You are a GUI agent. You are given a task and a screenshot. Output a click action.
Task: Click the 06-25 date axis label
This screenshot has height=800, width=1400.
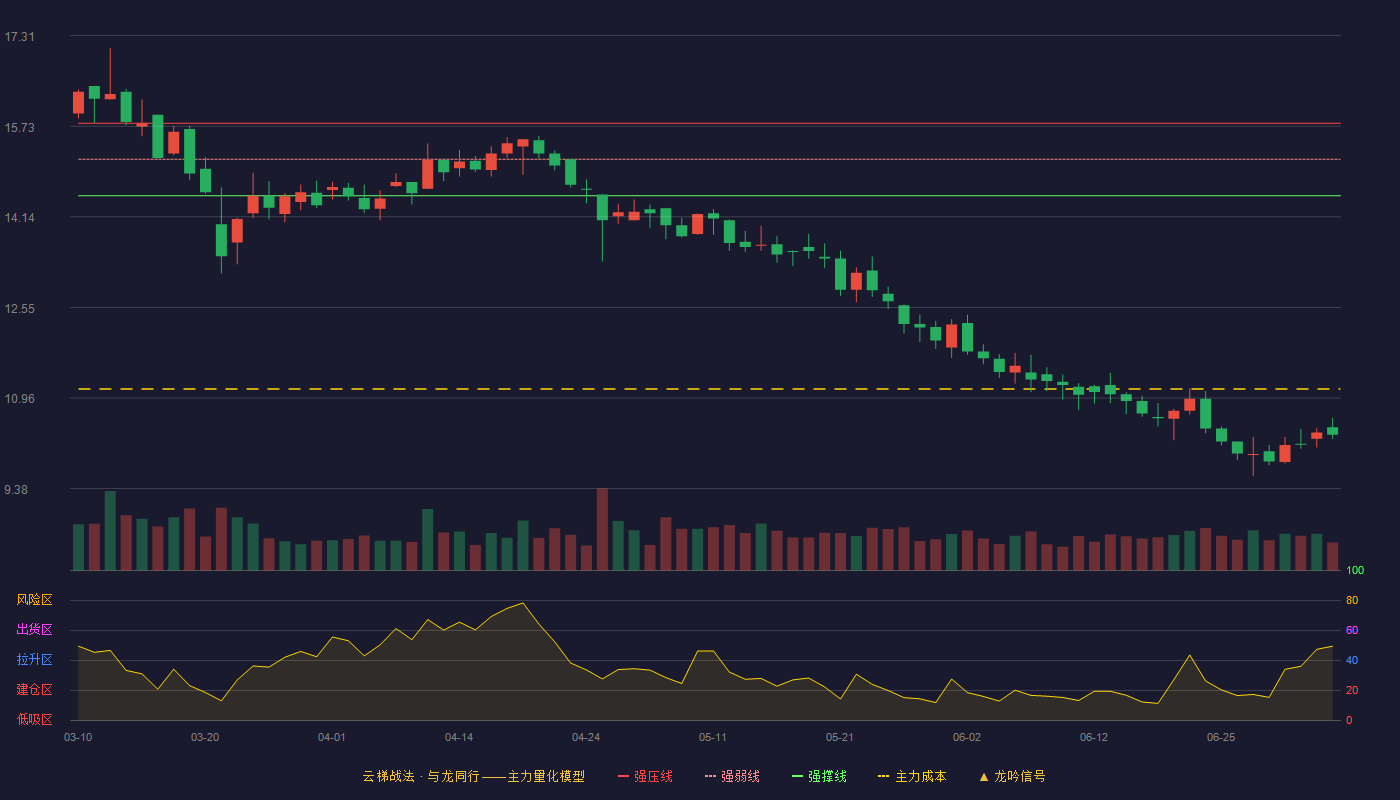coord(1221,737)
